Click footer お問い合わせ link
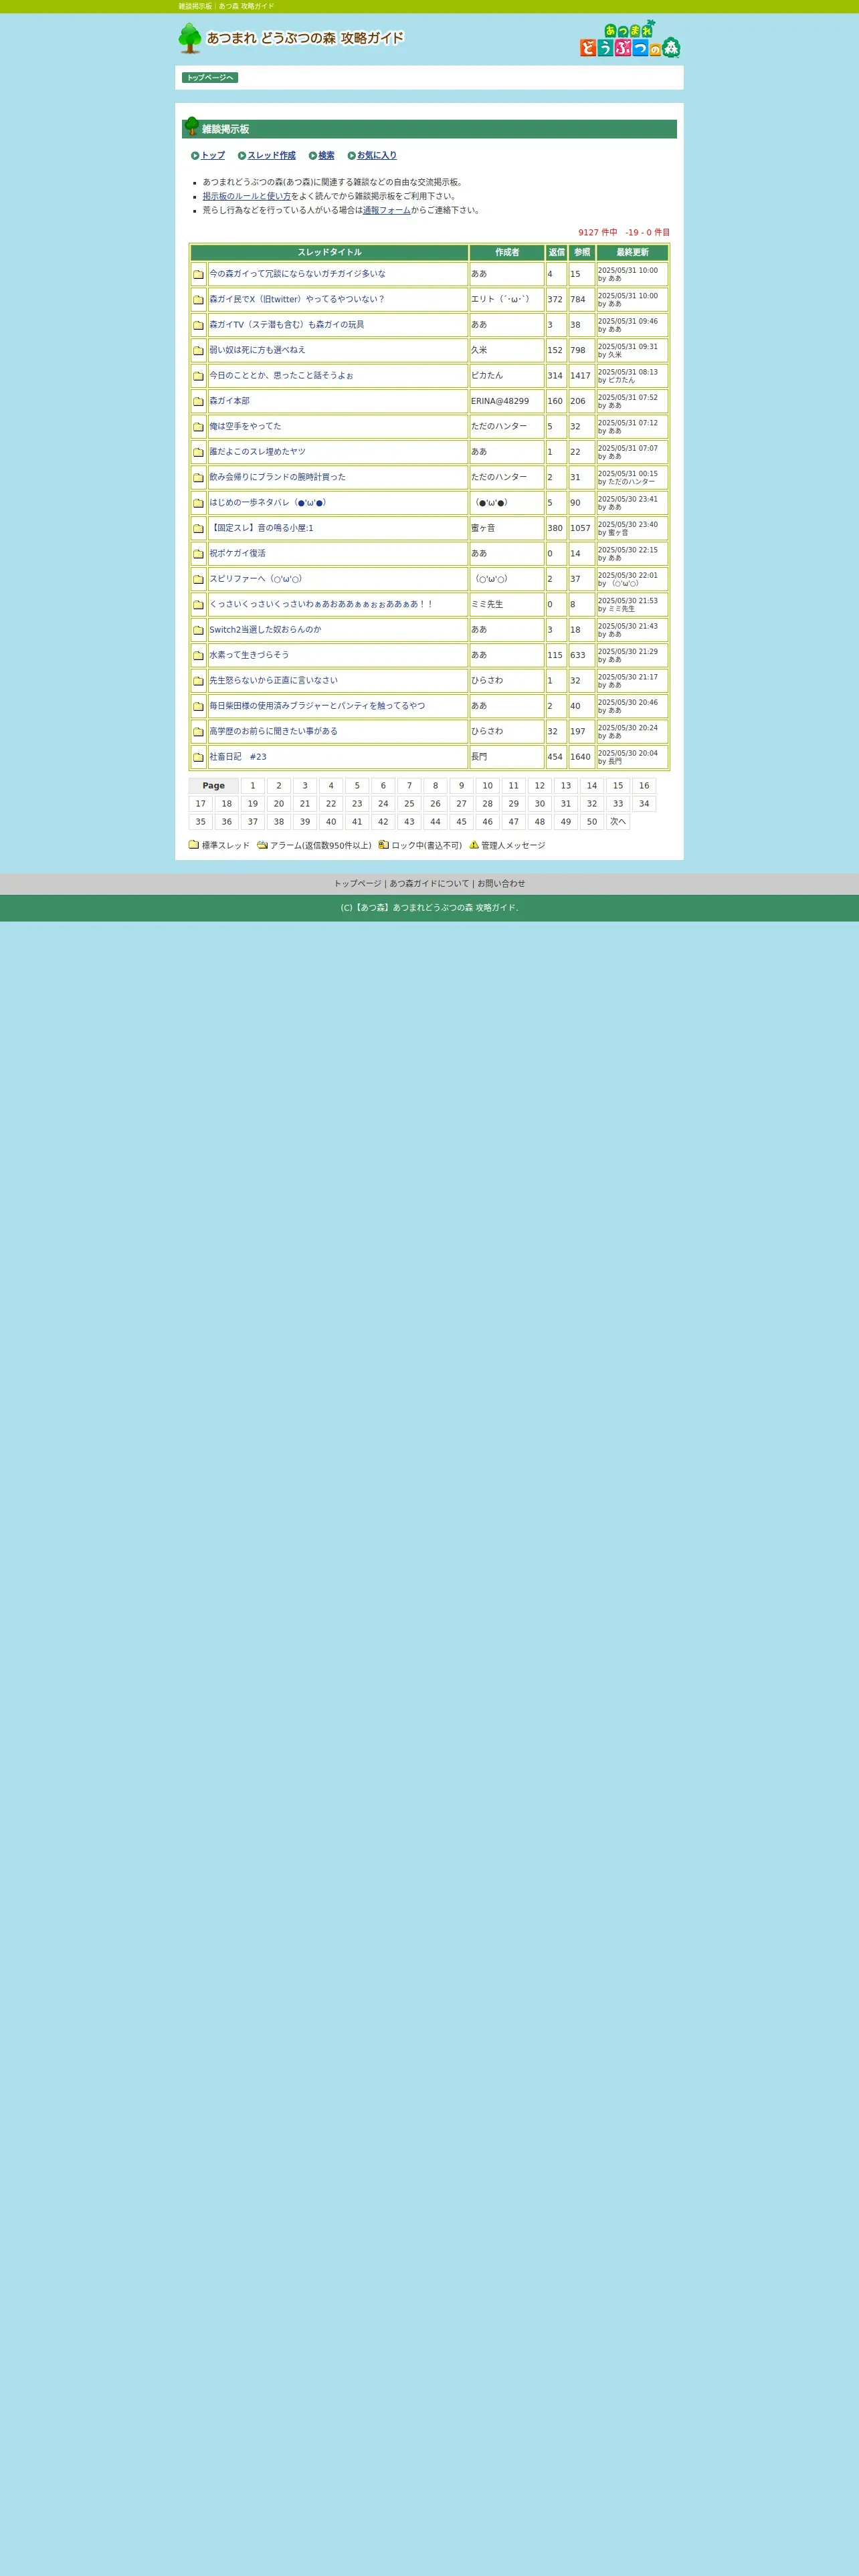This screenshot has width=859, height=2576. tap(501, 884)
